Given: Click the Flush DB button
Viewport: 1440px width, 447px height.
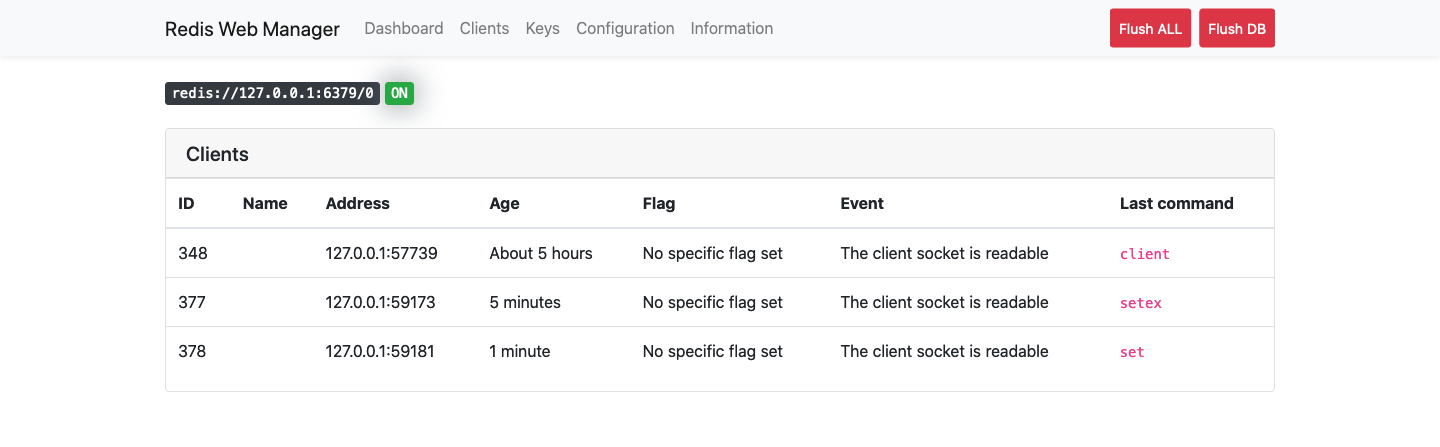Looking at the screenshot, I should click(x=1236, y=29).
